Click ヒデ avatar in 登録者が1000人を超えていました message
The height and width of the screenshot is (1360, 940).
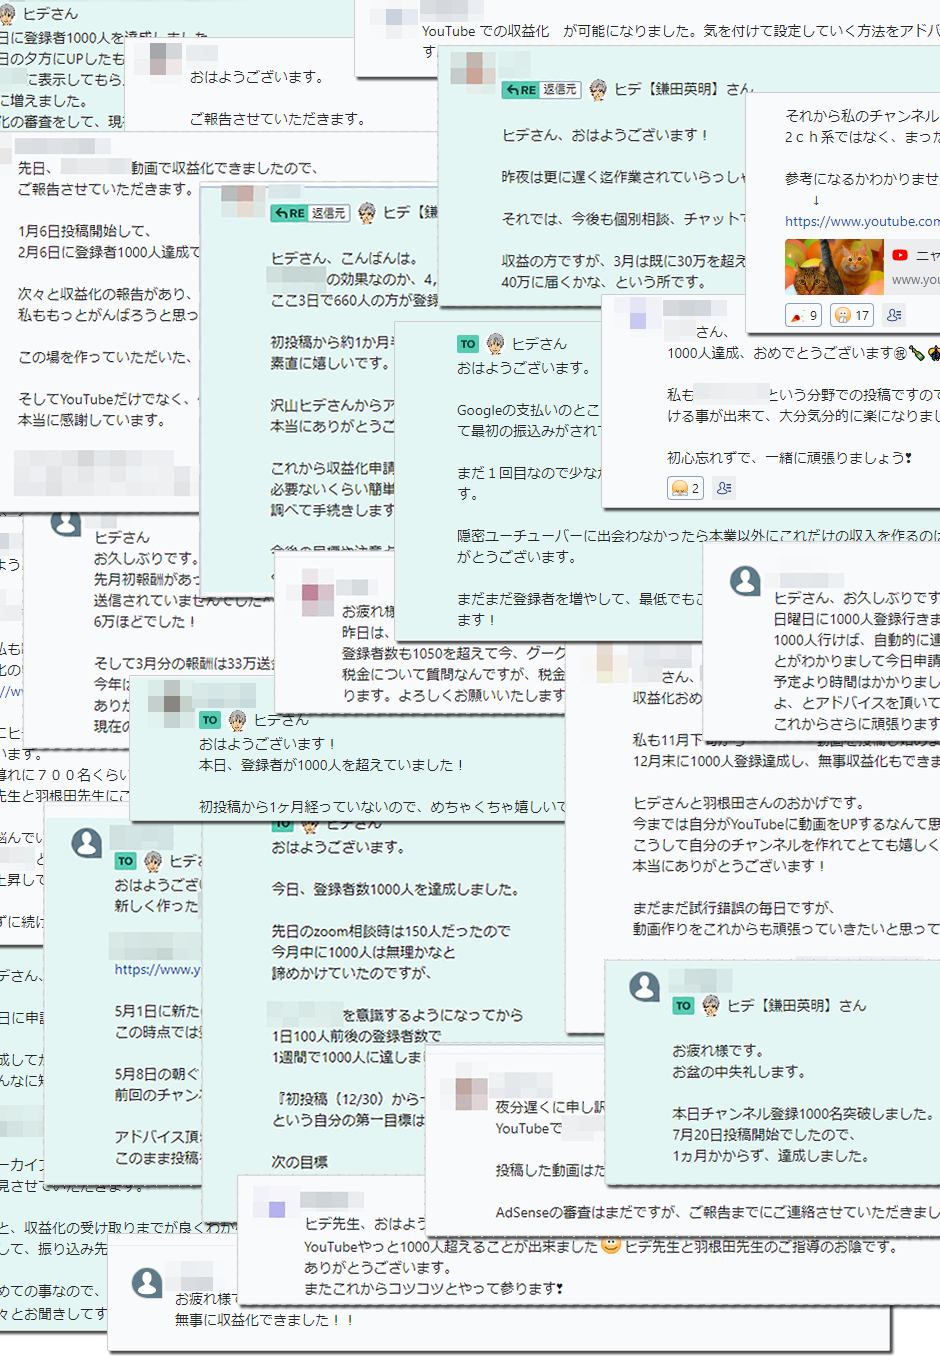tap(237, 720)
